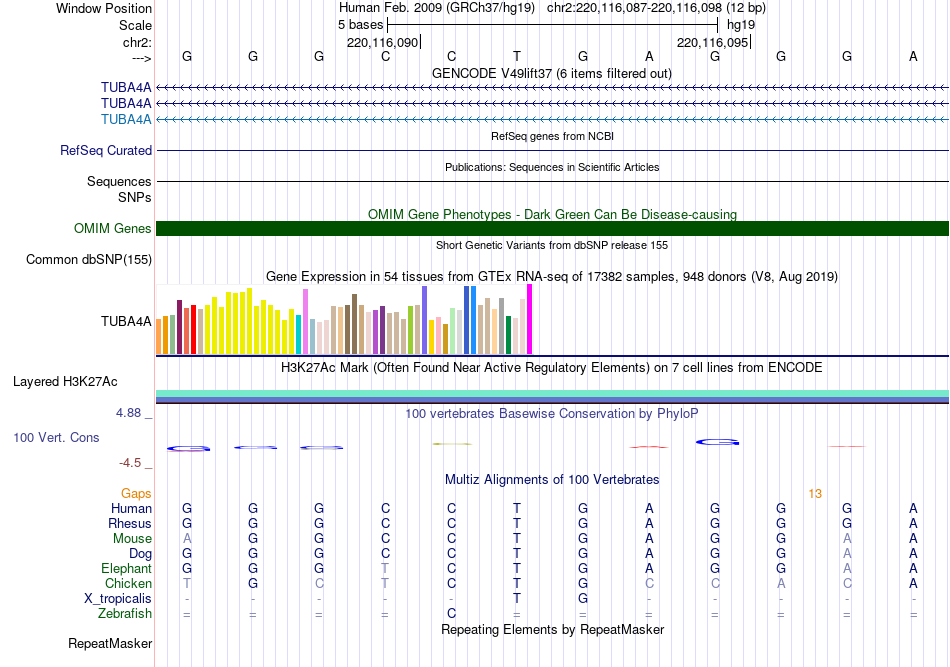Click the Human Feb. 2009 (GRCh37/hg19) assembly text
950x667 pixels.
437,8
